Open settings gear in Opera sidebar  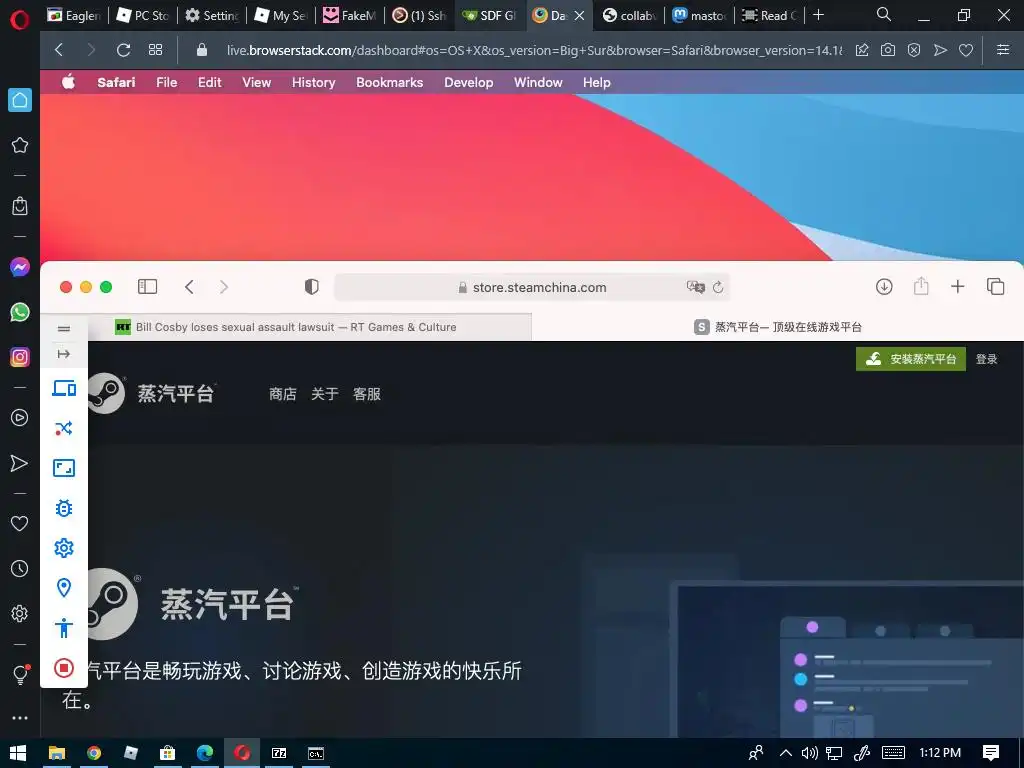tap(20, 613)
